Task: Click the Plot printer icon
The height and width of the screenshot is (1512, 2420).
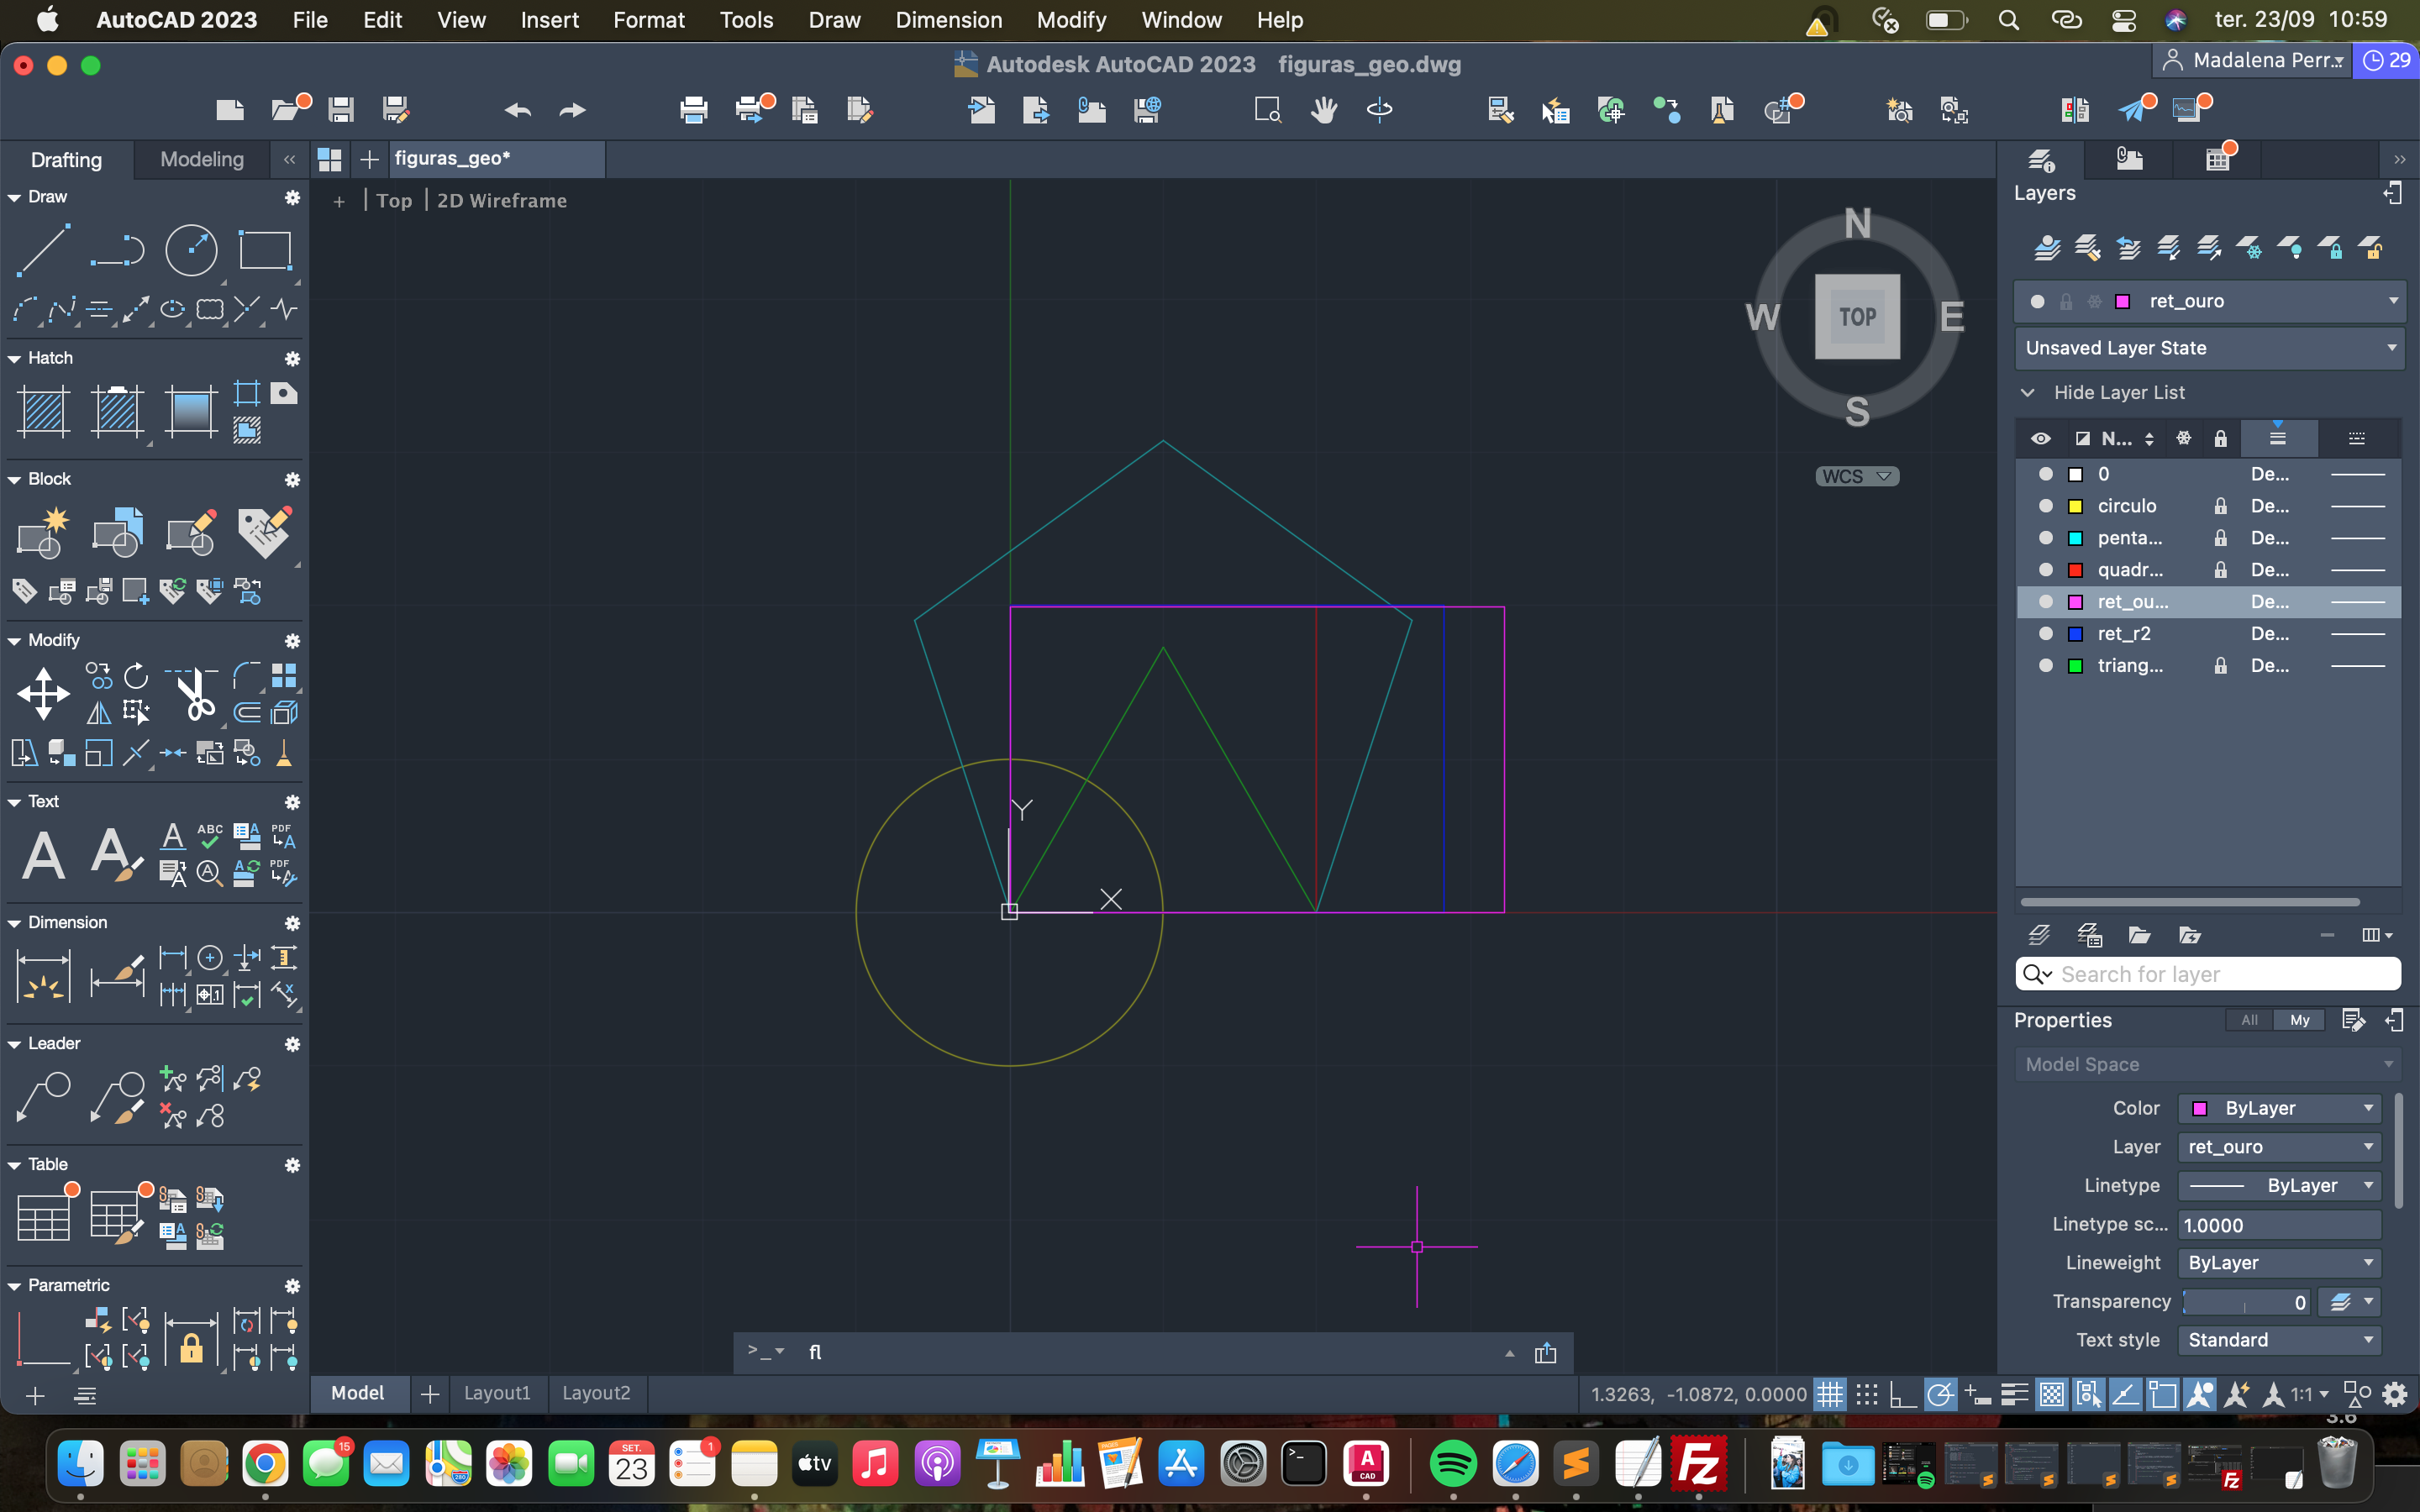Action: 693,110
